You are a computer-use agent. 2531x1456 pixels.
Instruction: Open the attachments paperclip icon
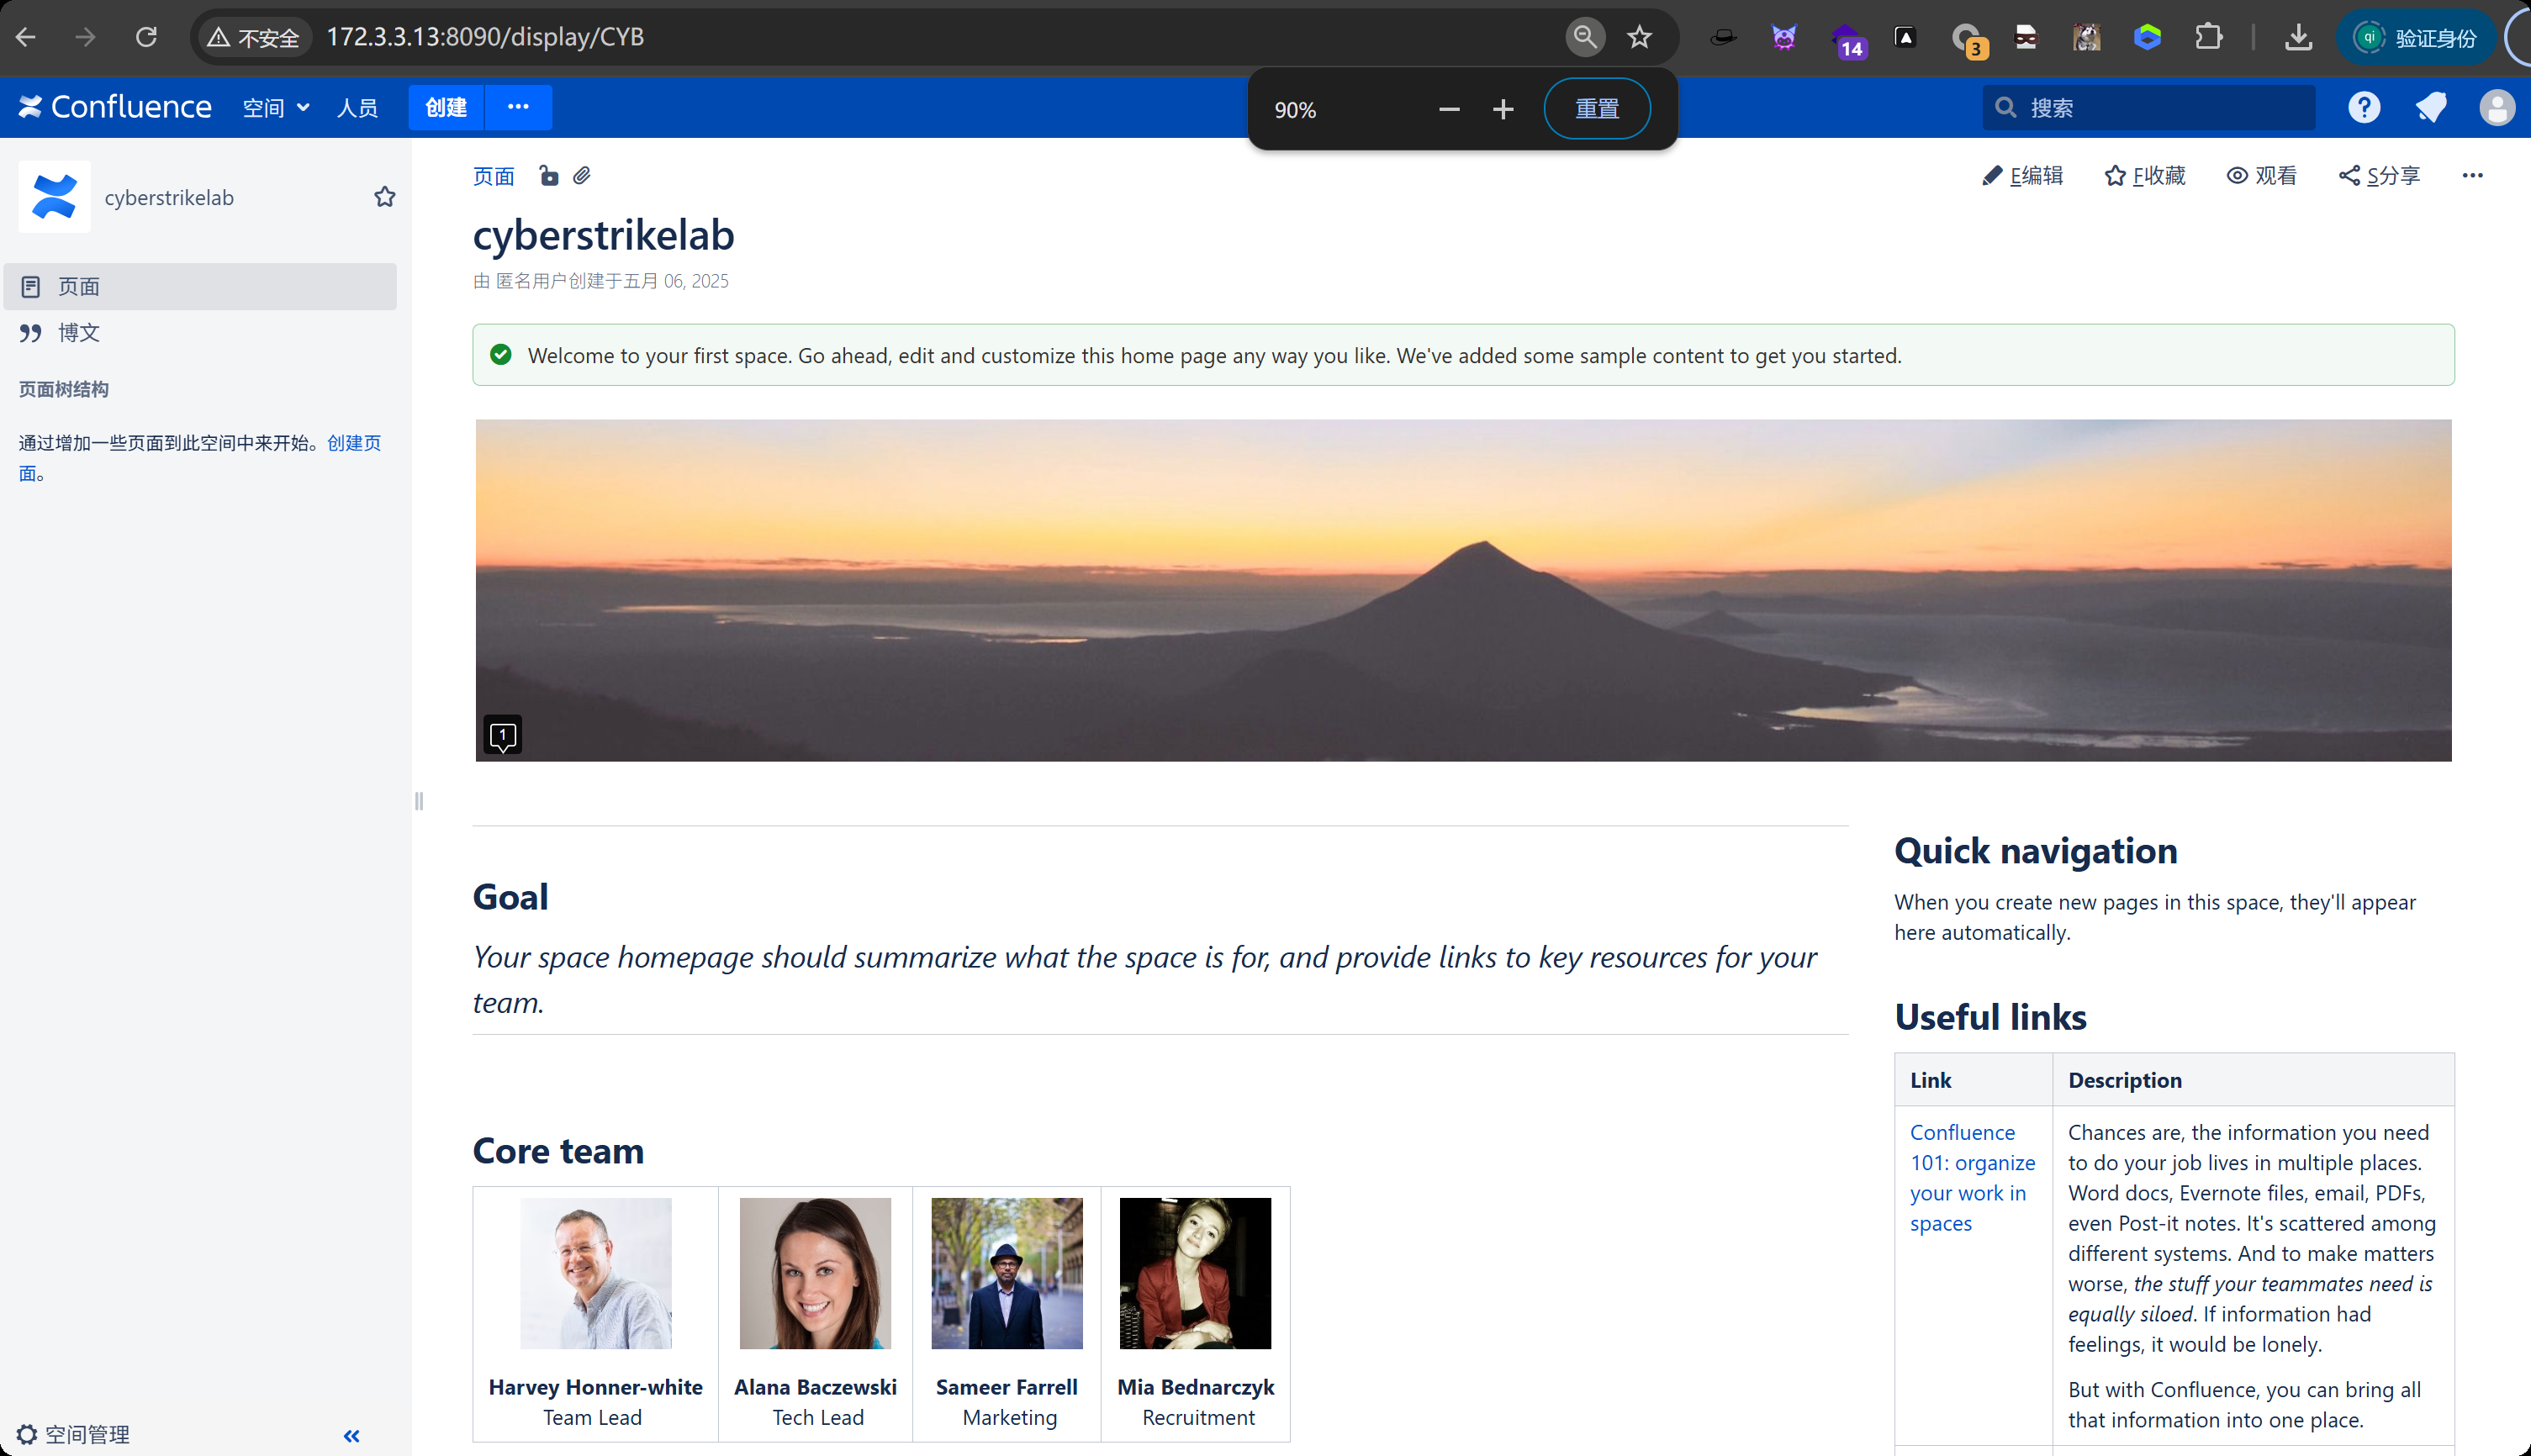tap(582, 176)
